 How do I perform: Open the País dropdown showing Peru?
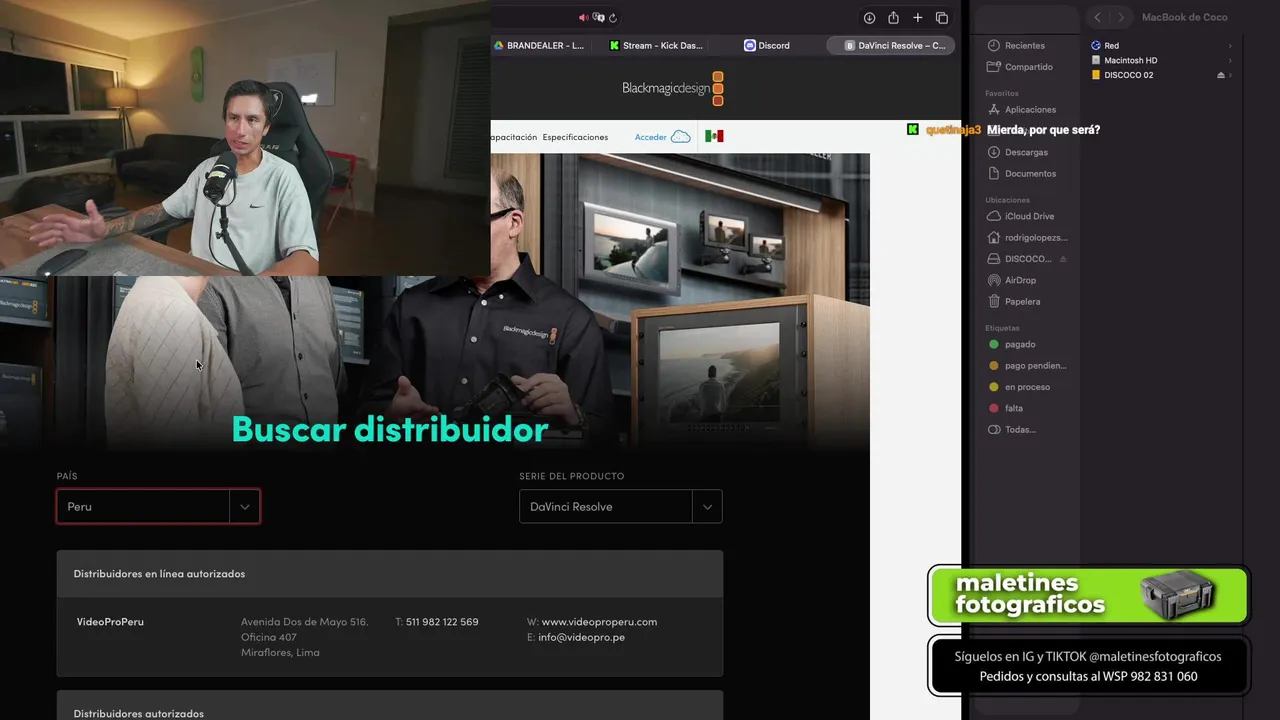tap(158, 506)
